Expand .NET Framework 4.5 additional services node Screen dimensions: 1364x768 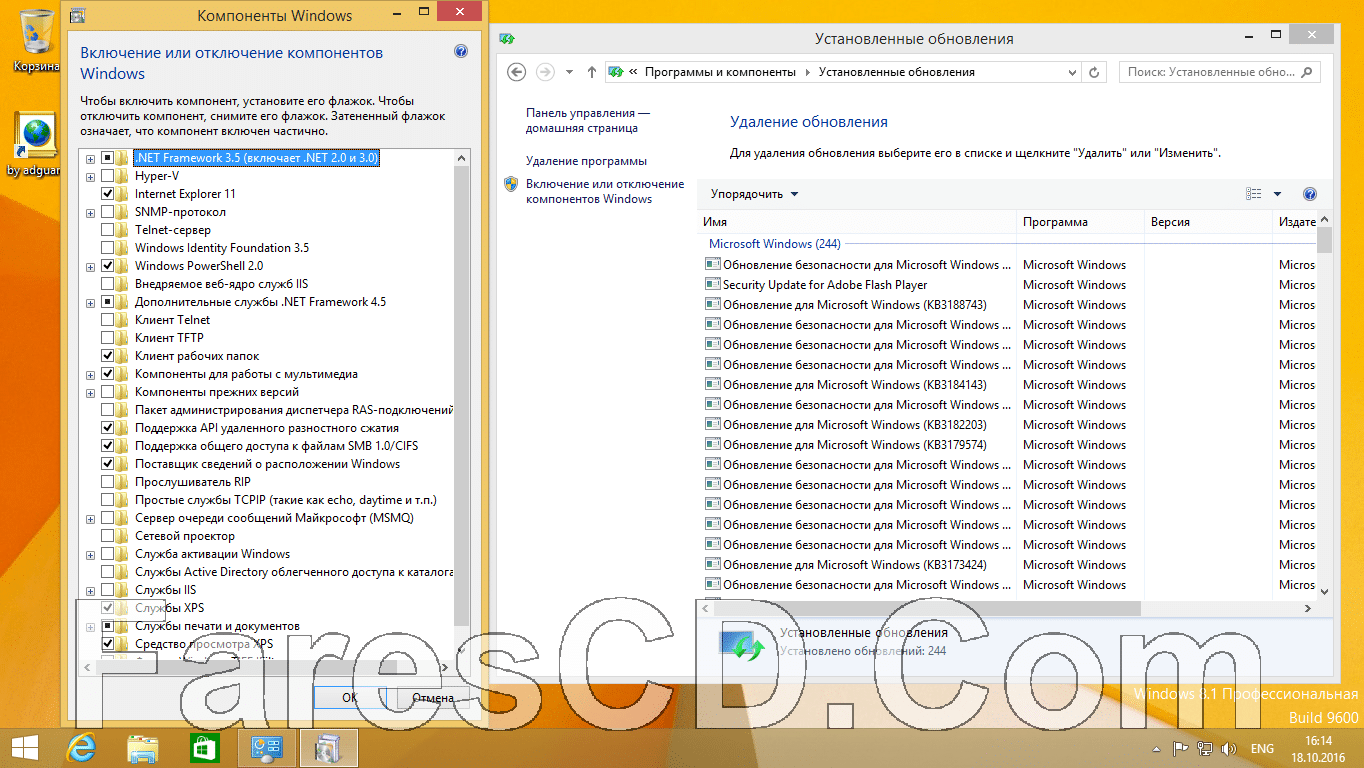[x=91, y=302]
